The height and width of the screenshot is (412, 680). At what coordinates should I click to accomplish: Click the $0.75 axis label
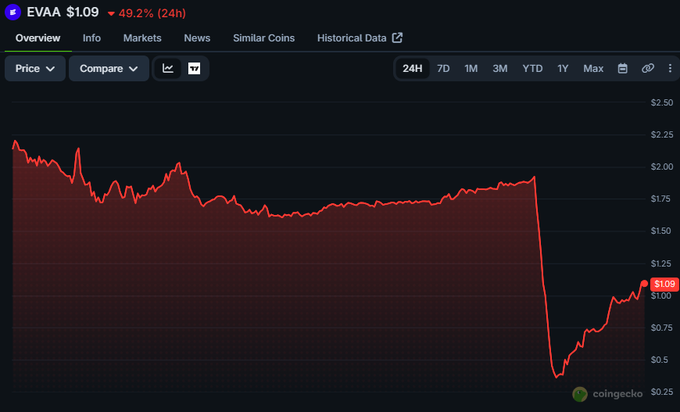click(662, 328)
